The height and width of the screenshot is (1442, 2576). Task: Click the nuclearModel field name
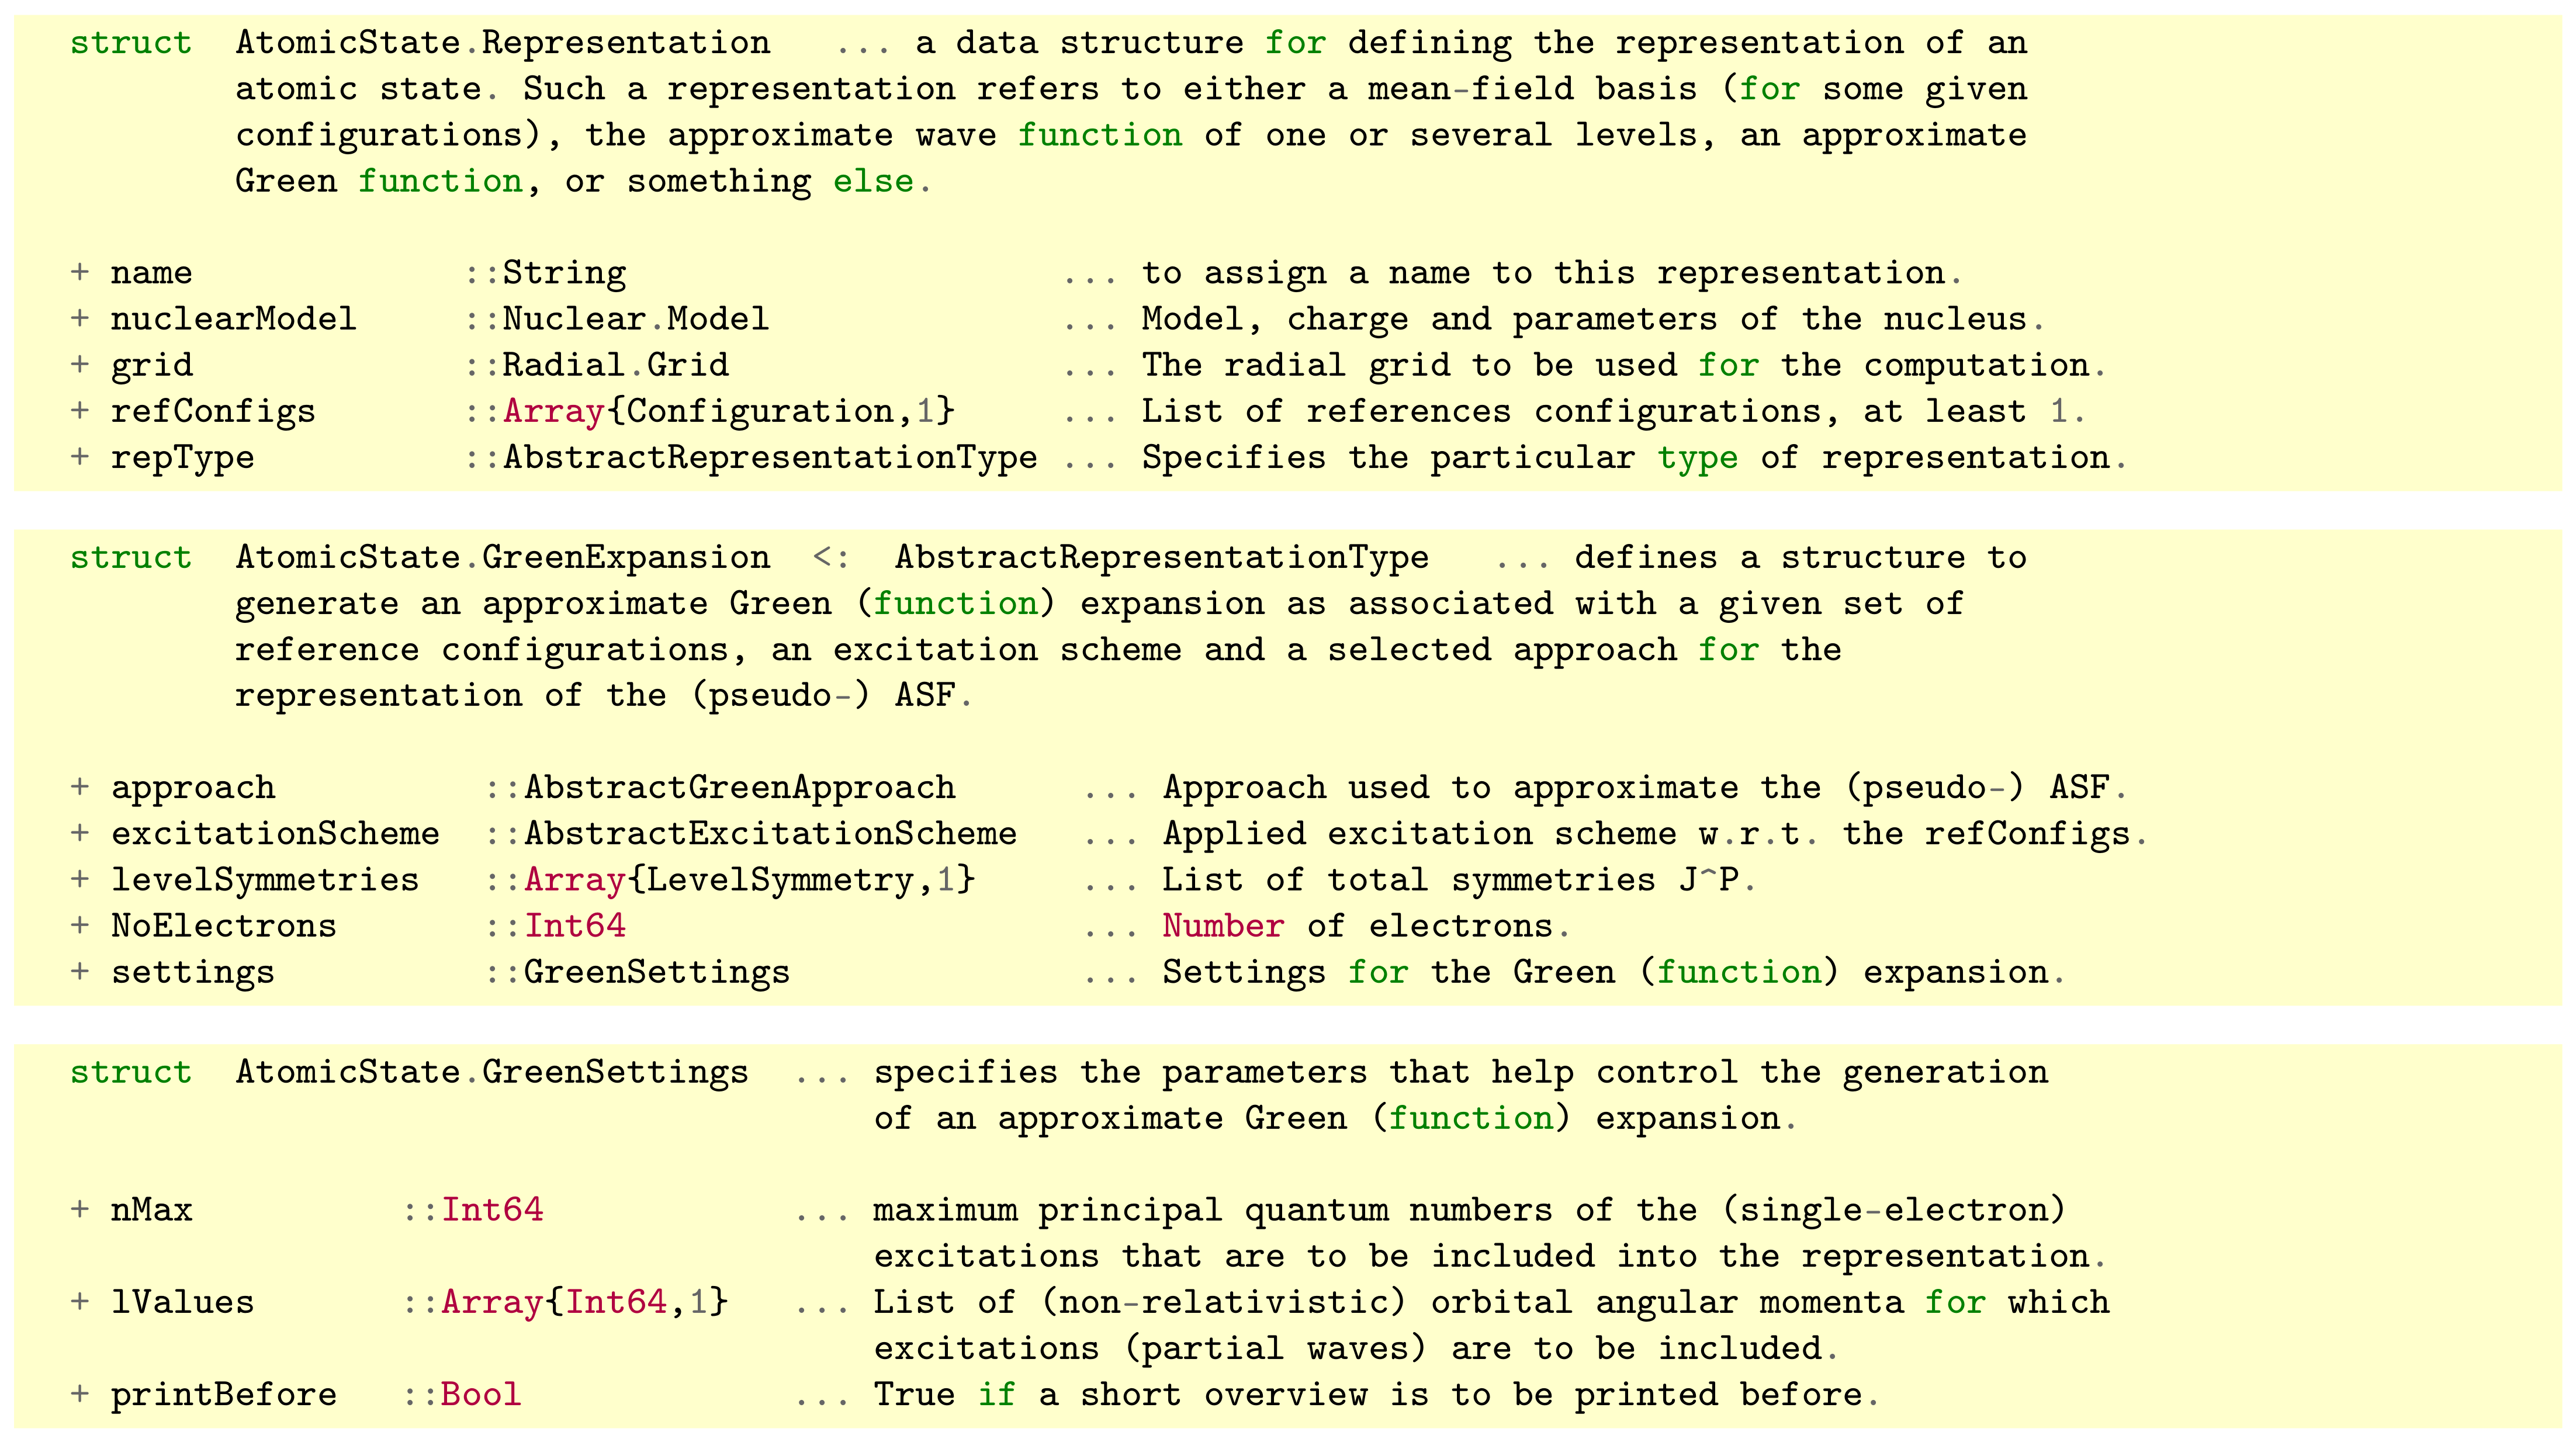coord(233,319)
